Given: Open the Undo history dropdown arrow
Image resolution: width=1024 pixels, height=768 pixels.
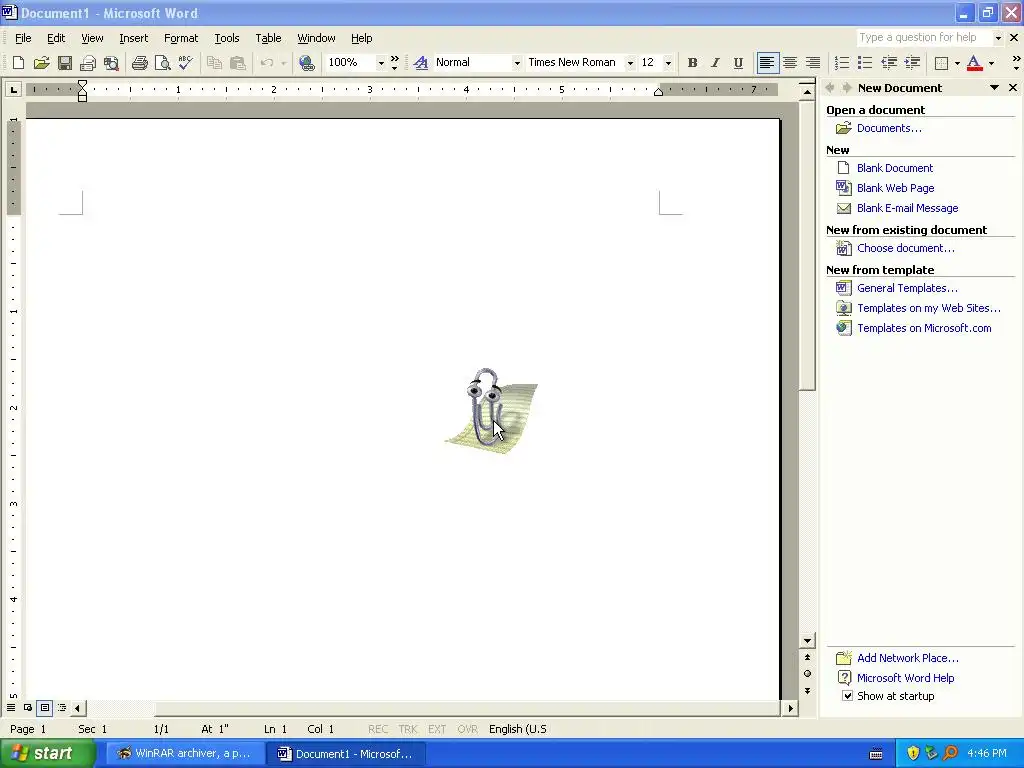Looking at the screenshot, I should click(x=283, y=63).
